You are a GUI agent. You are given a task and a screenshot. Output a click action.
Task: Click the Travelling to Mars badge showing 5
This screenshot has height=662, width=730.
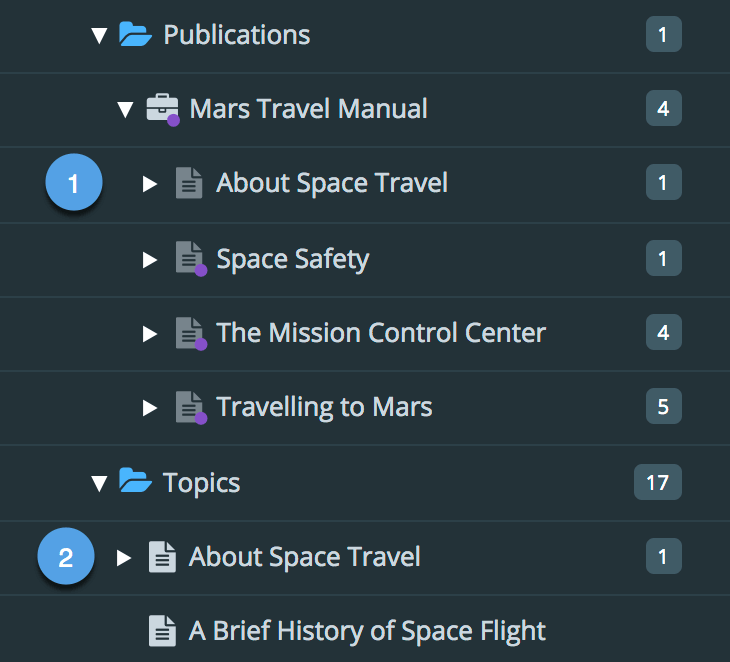[x=663, y=407]
